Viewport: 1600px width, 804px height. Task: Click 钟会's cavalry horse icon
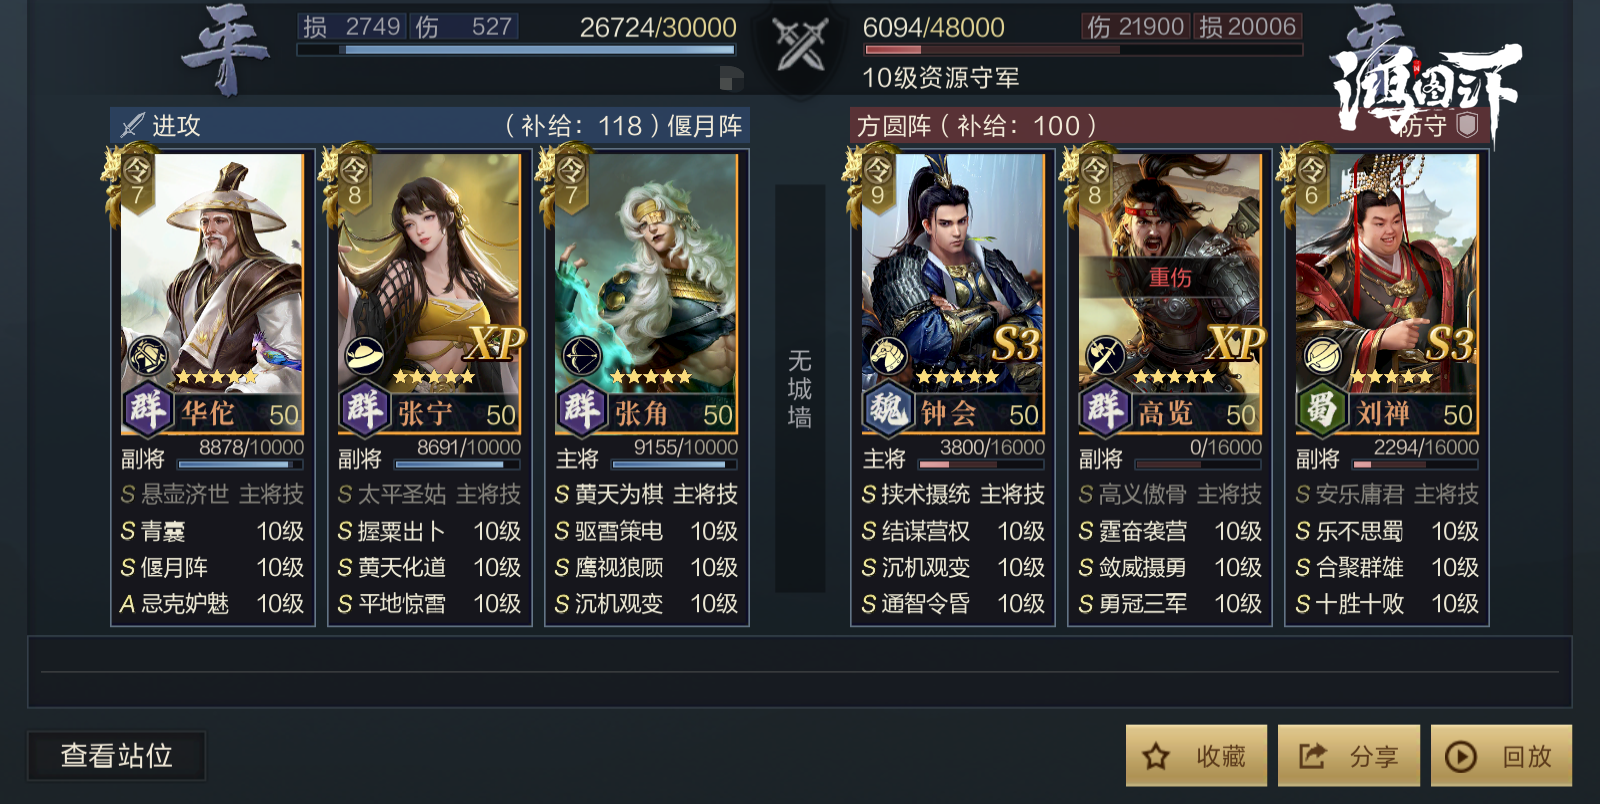point(888,355)
